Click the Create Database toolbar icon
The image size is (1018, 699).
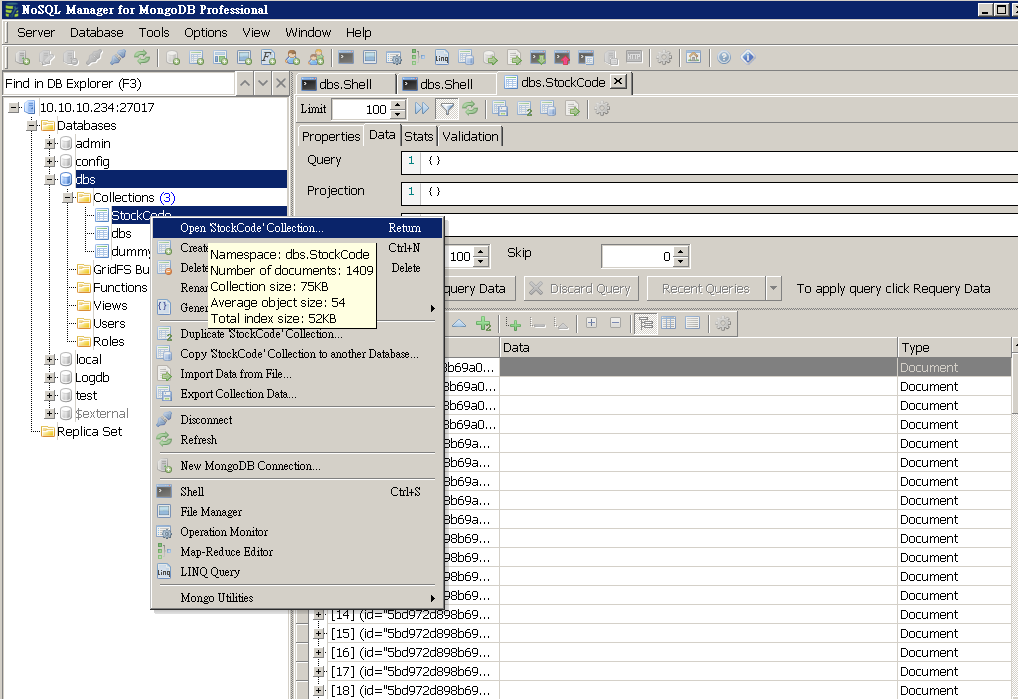173,58
